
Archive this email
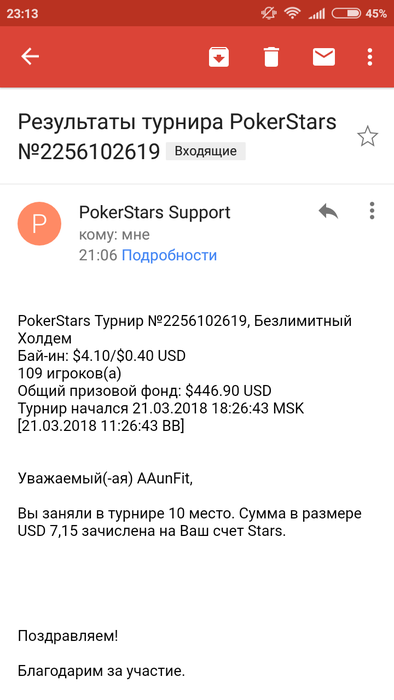(x=219, y=57)
